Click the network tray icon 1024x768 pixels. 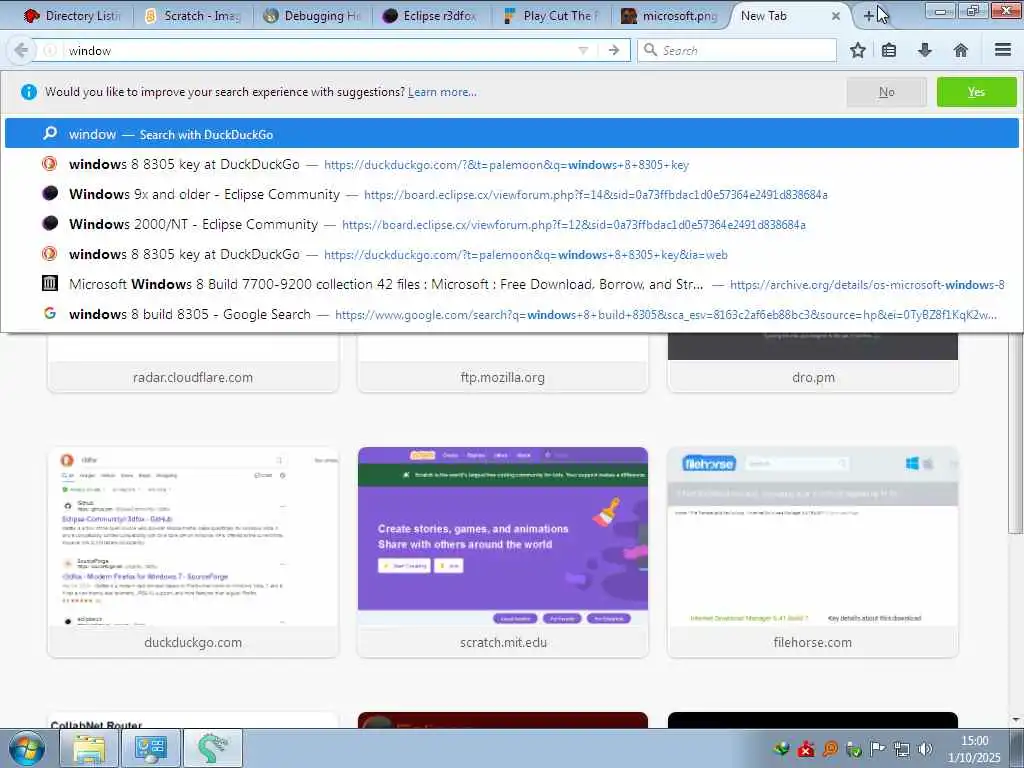point(902,749)
